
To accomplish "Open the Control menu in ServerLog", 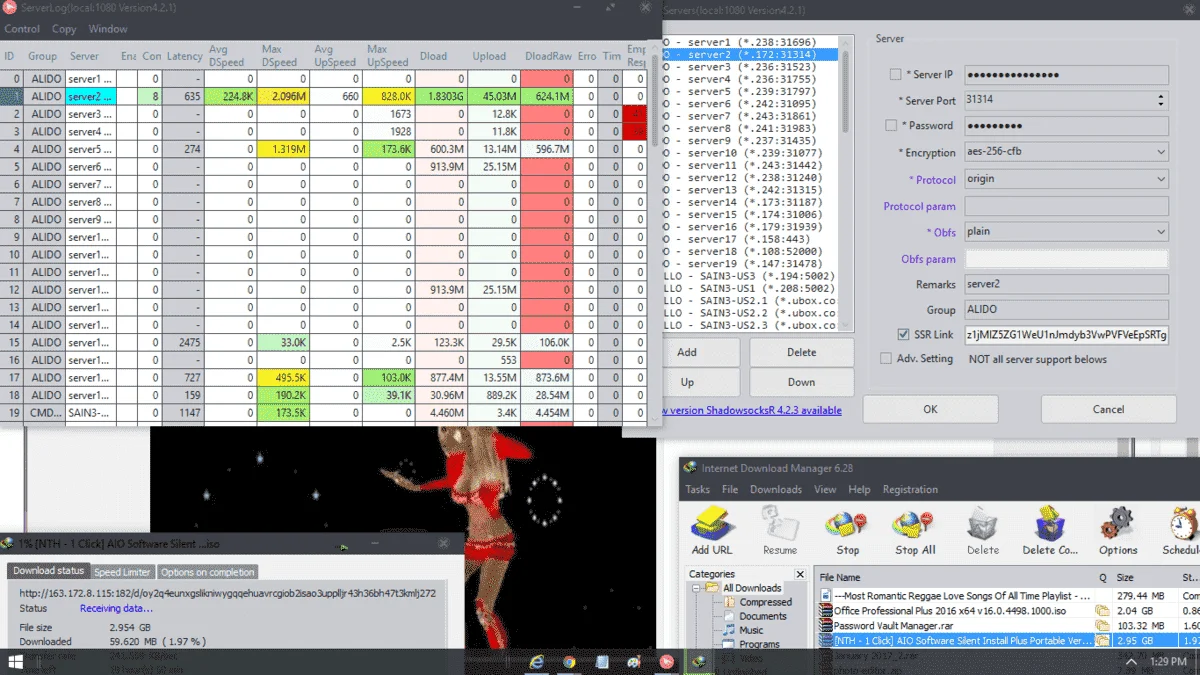I will (23, 29).
